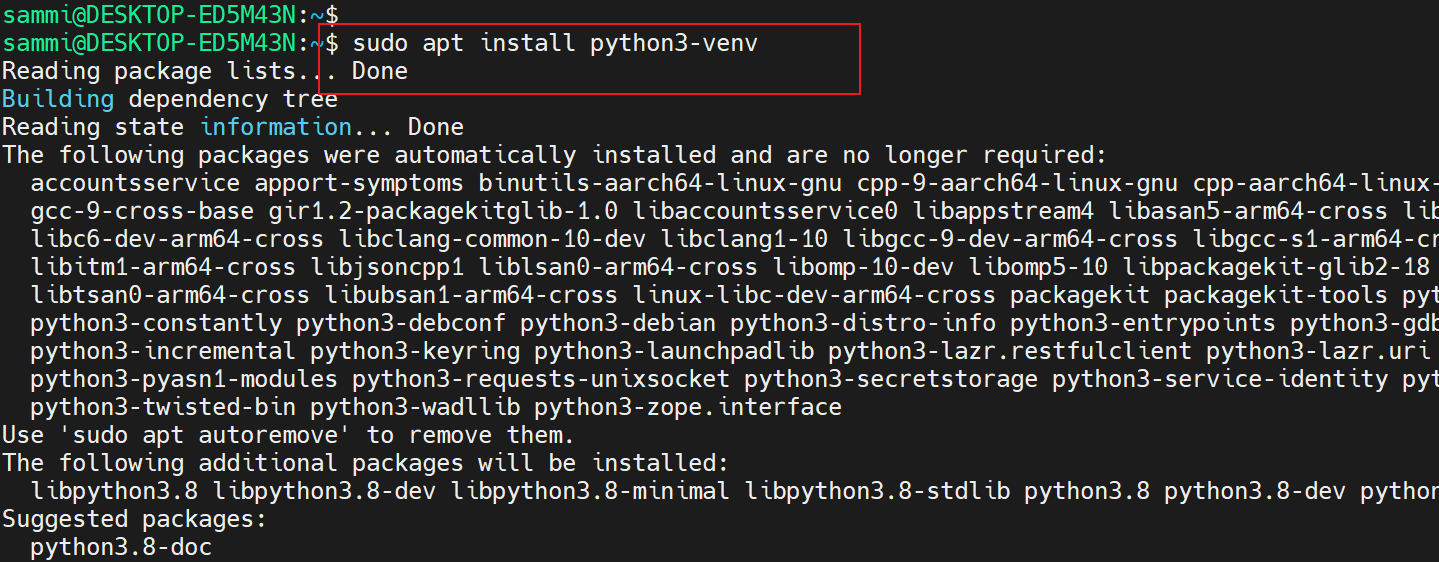
Task: Click 'python3-twisted-bin' package name
Action: (x=163, y=407)
